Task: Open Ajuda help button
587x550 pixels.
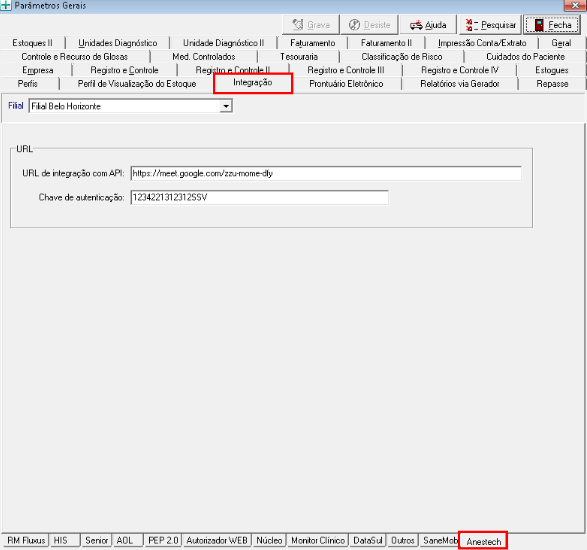Action: coord(428,25)
